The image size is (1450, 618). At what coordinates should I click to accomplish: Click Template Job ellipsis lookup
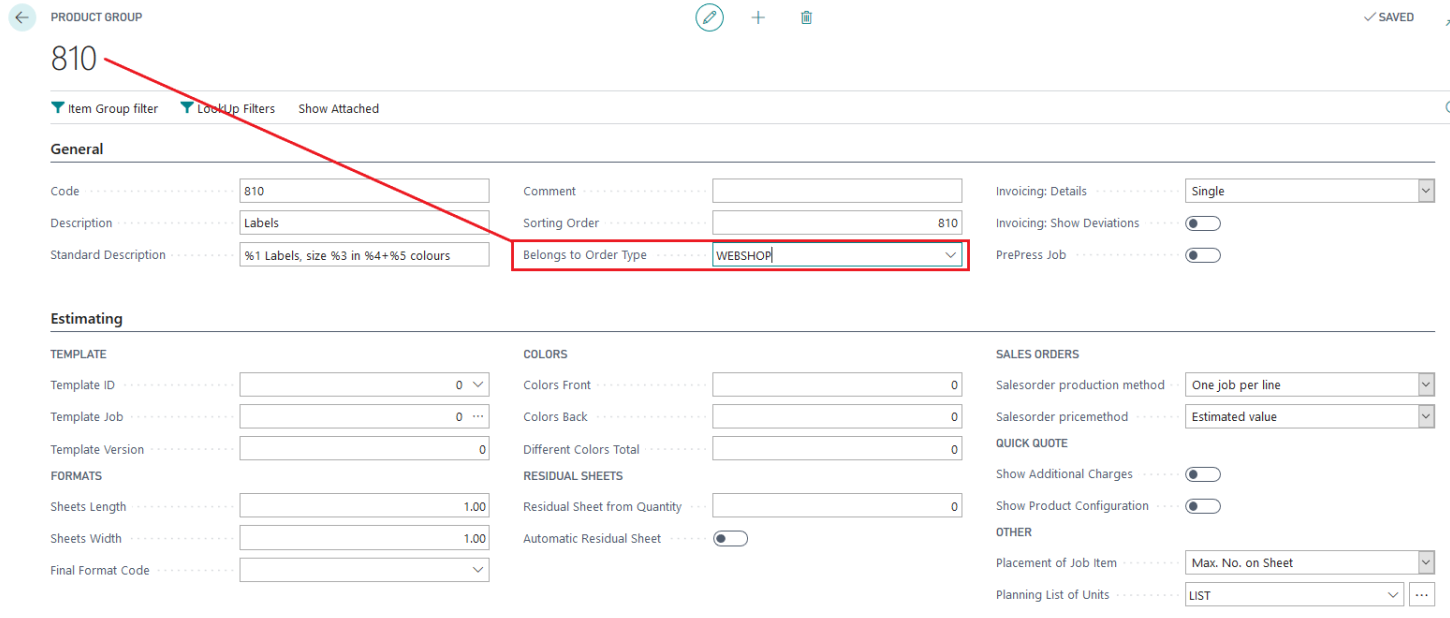(477, 417)
